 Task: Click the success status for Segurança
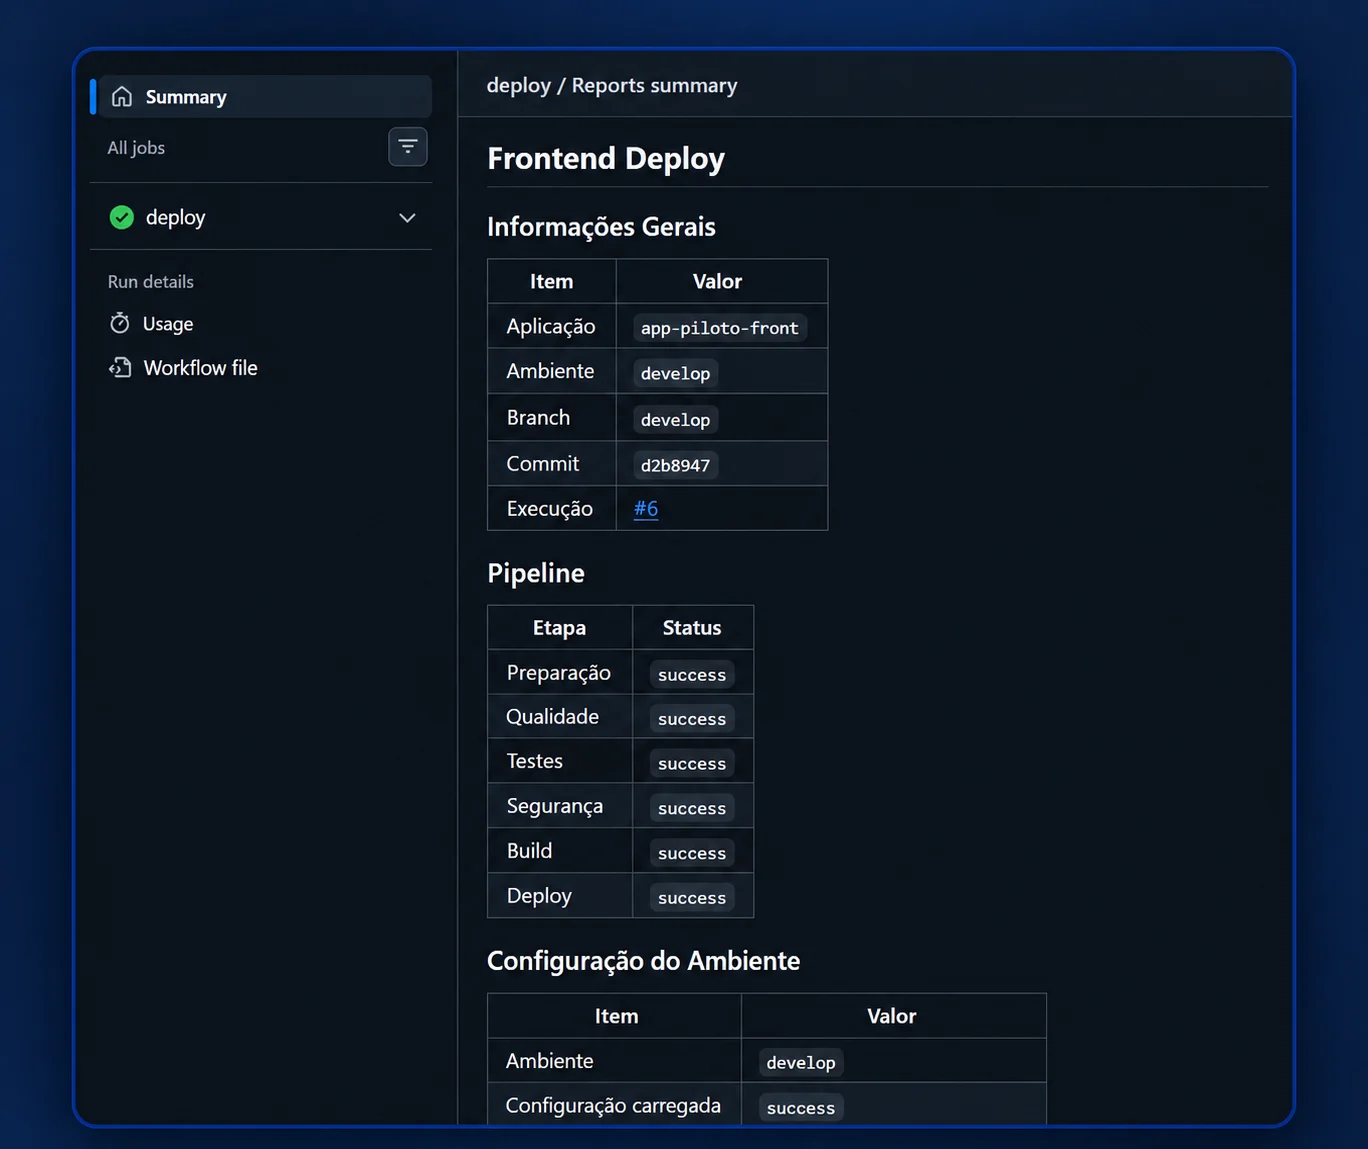click(x=692, y=808)
